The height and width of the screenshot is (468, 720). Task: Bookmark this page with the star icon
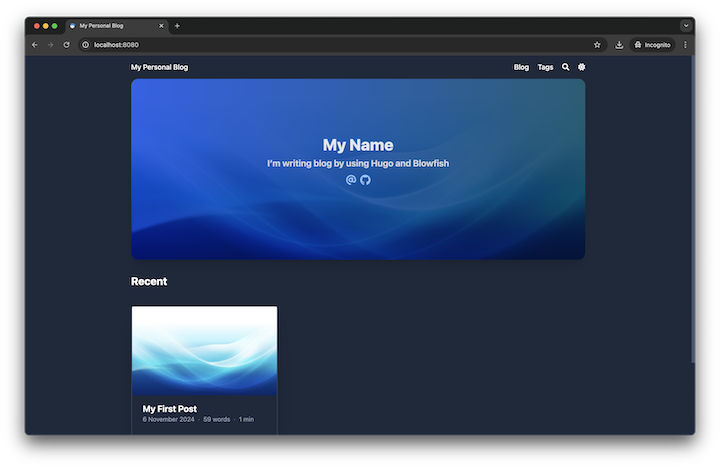coord(597,45)
